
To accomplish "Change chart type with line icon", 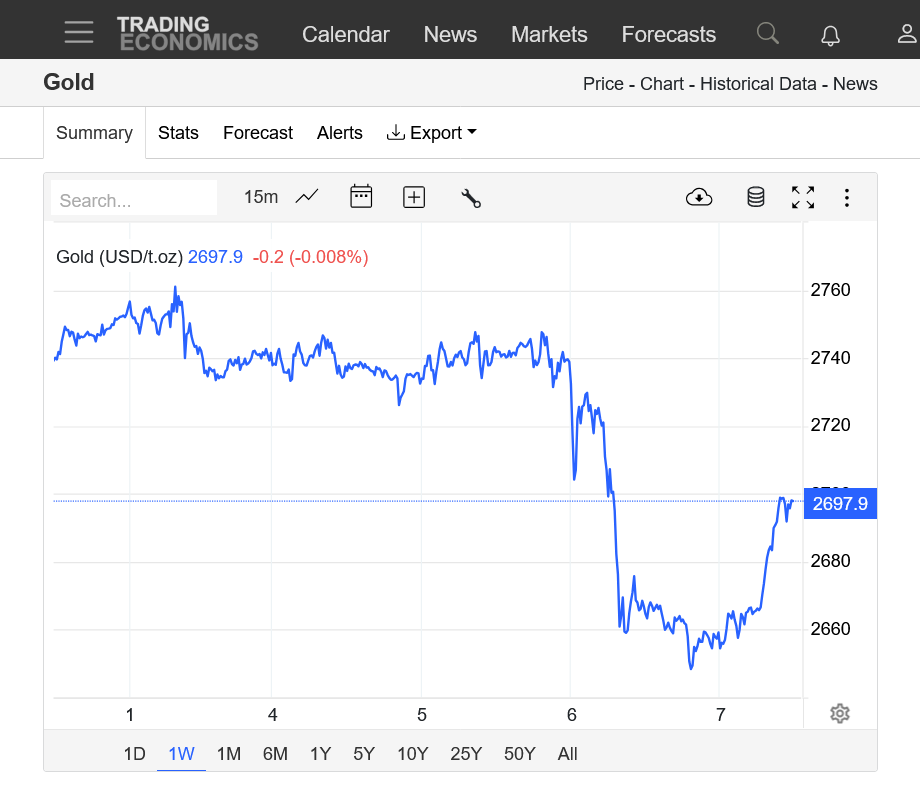I will pos(307,197).
